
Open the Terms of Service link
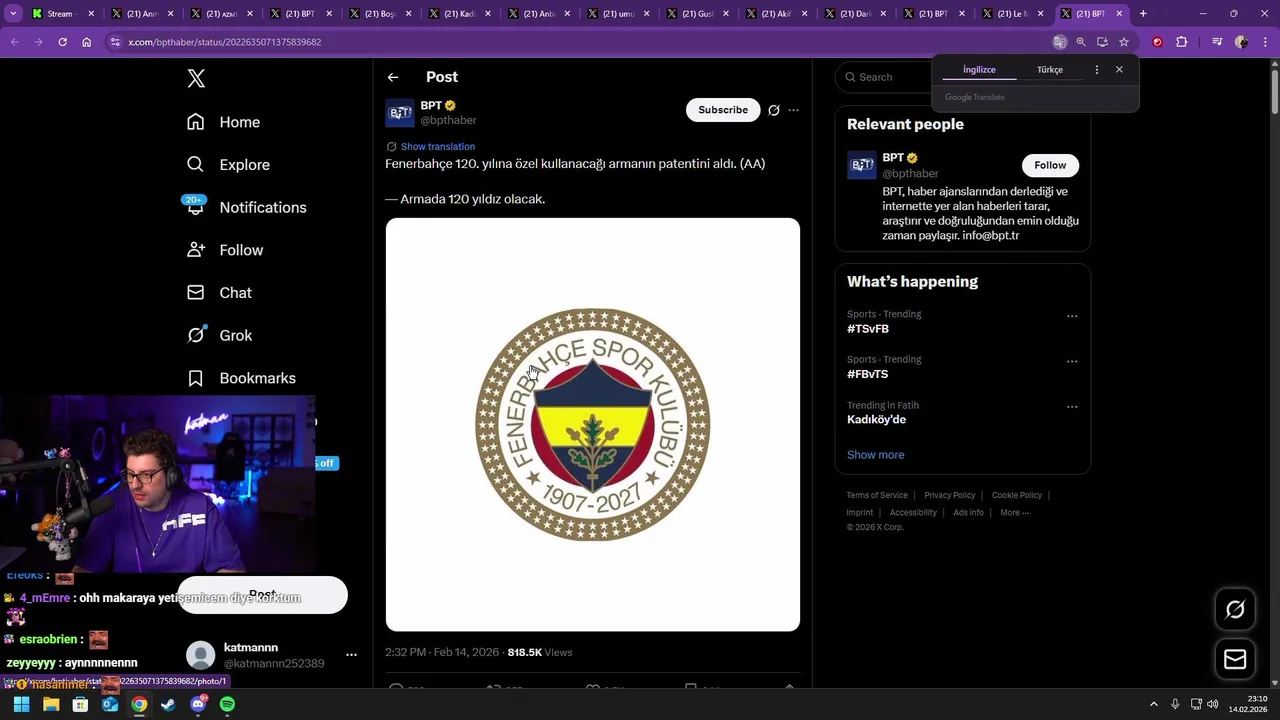(877, 495)
